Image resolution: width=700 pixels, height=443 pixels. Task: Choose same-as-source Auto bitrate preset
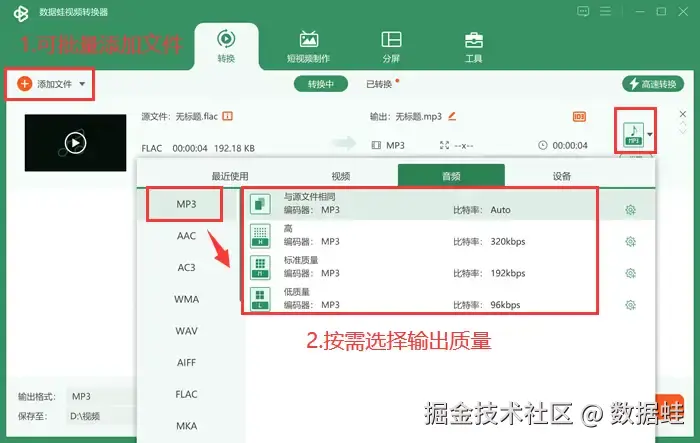pyautogui.click(x=449, y=204)
